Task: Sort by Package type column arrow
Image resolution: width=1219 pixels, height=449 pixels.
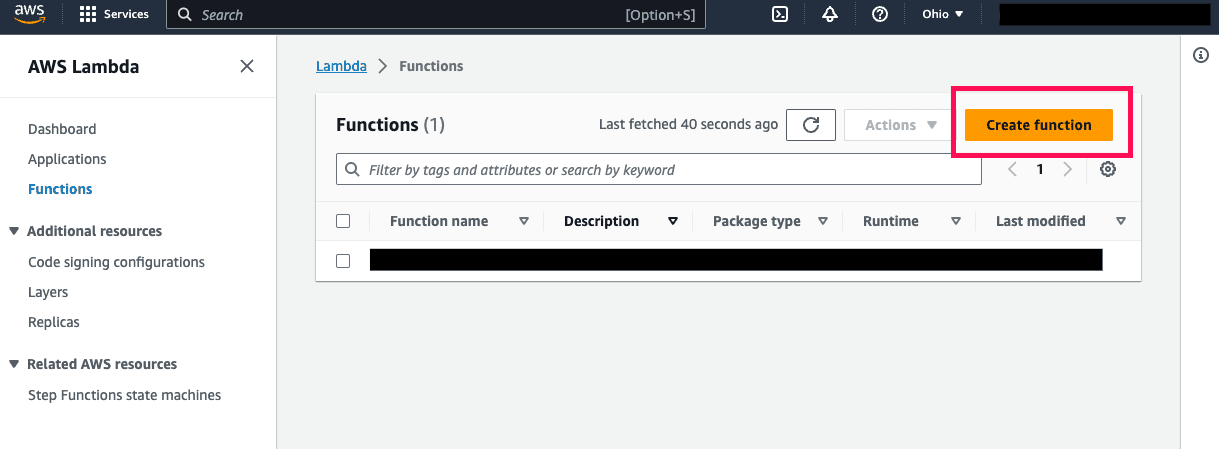Action: tap(823, 221)
